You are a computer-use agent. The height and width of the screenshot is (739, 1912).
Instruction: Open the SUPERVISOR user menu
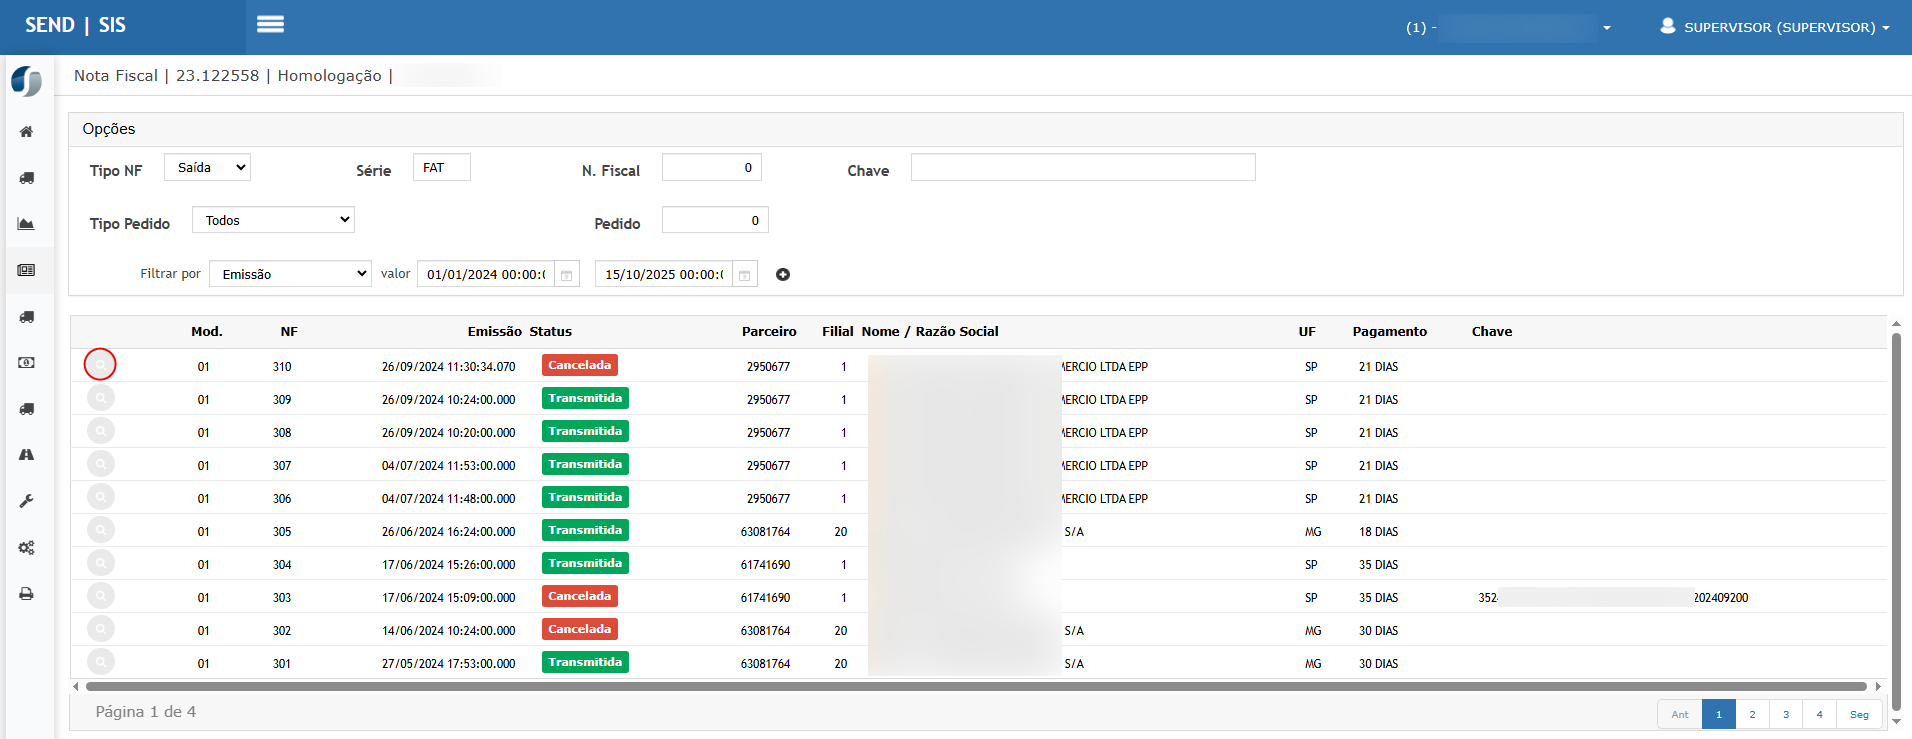coord(1775,27)
